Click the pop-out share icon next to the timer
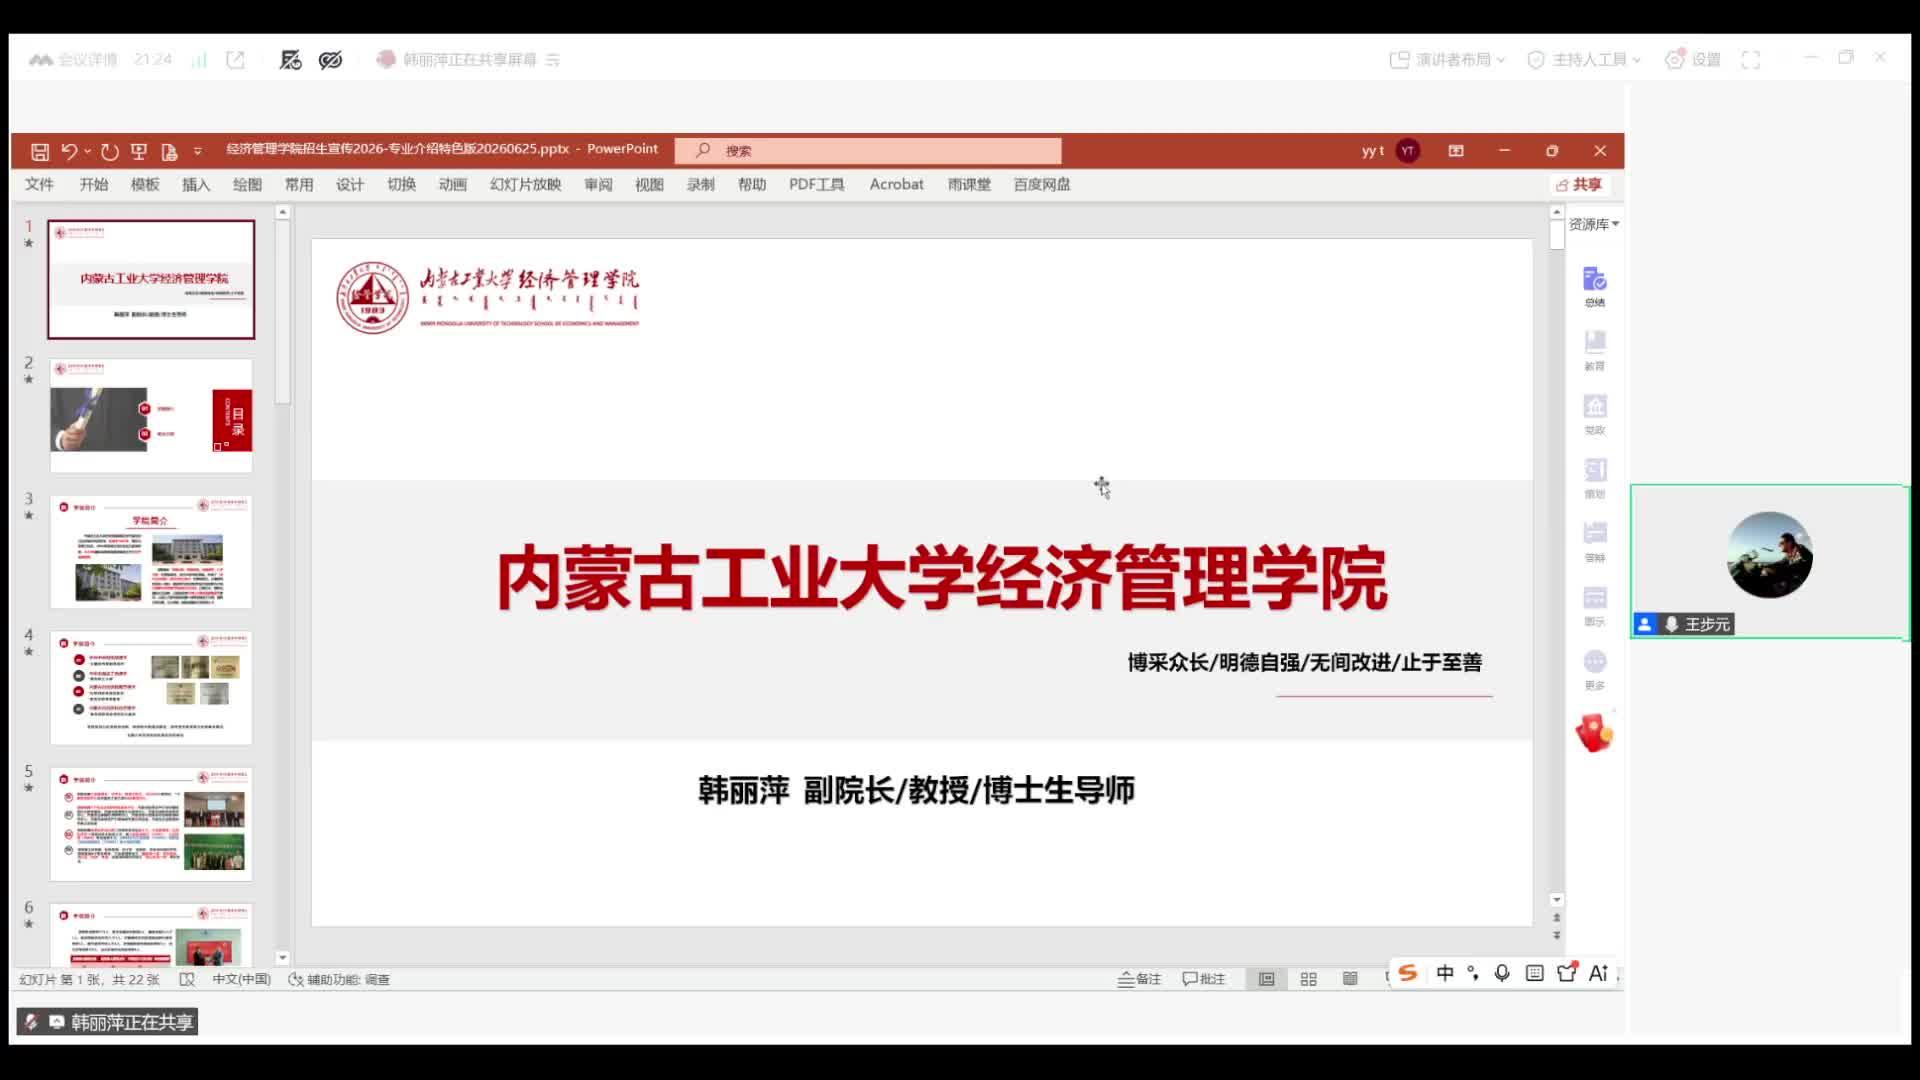This screenshot has width=1920, height=1080. (236, 60)
